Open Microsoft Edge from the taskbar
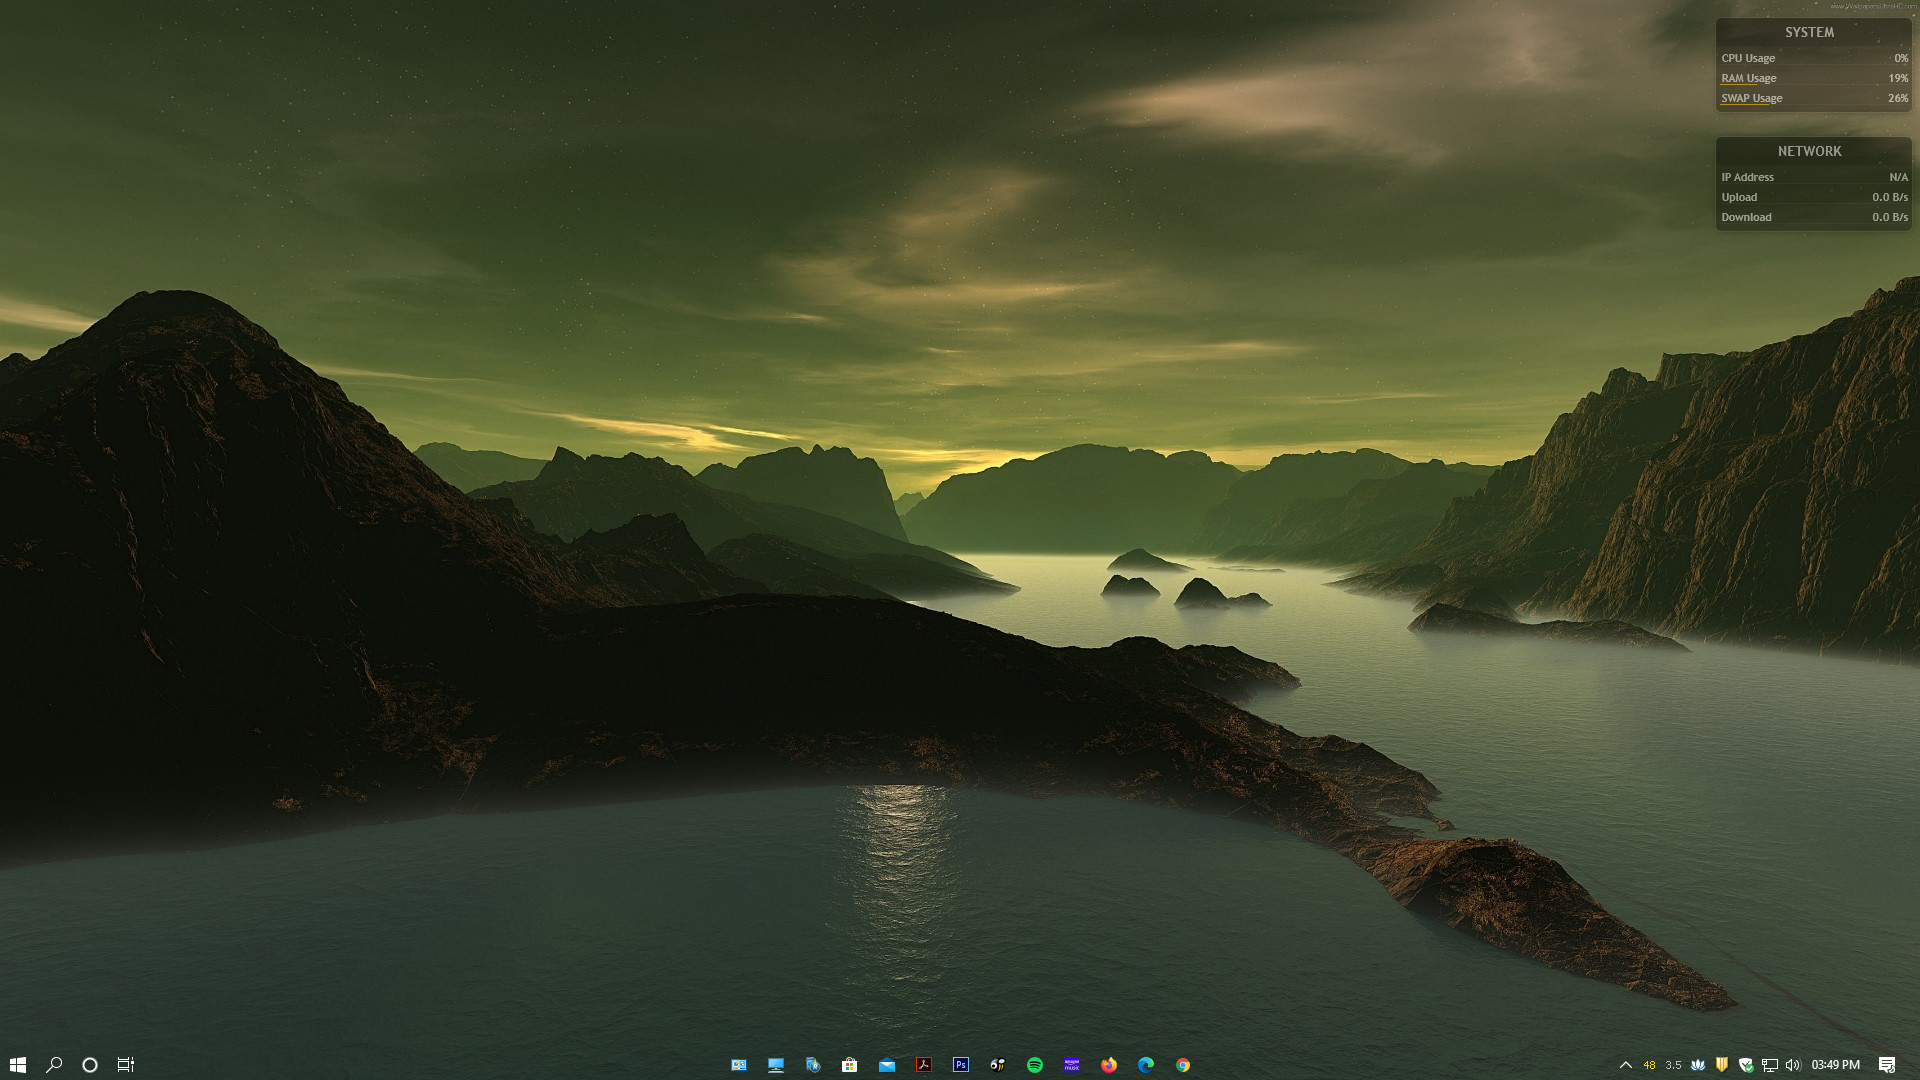 coord(1146,1065)
